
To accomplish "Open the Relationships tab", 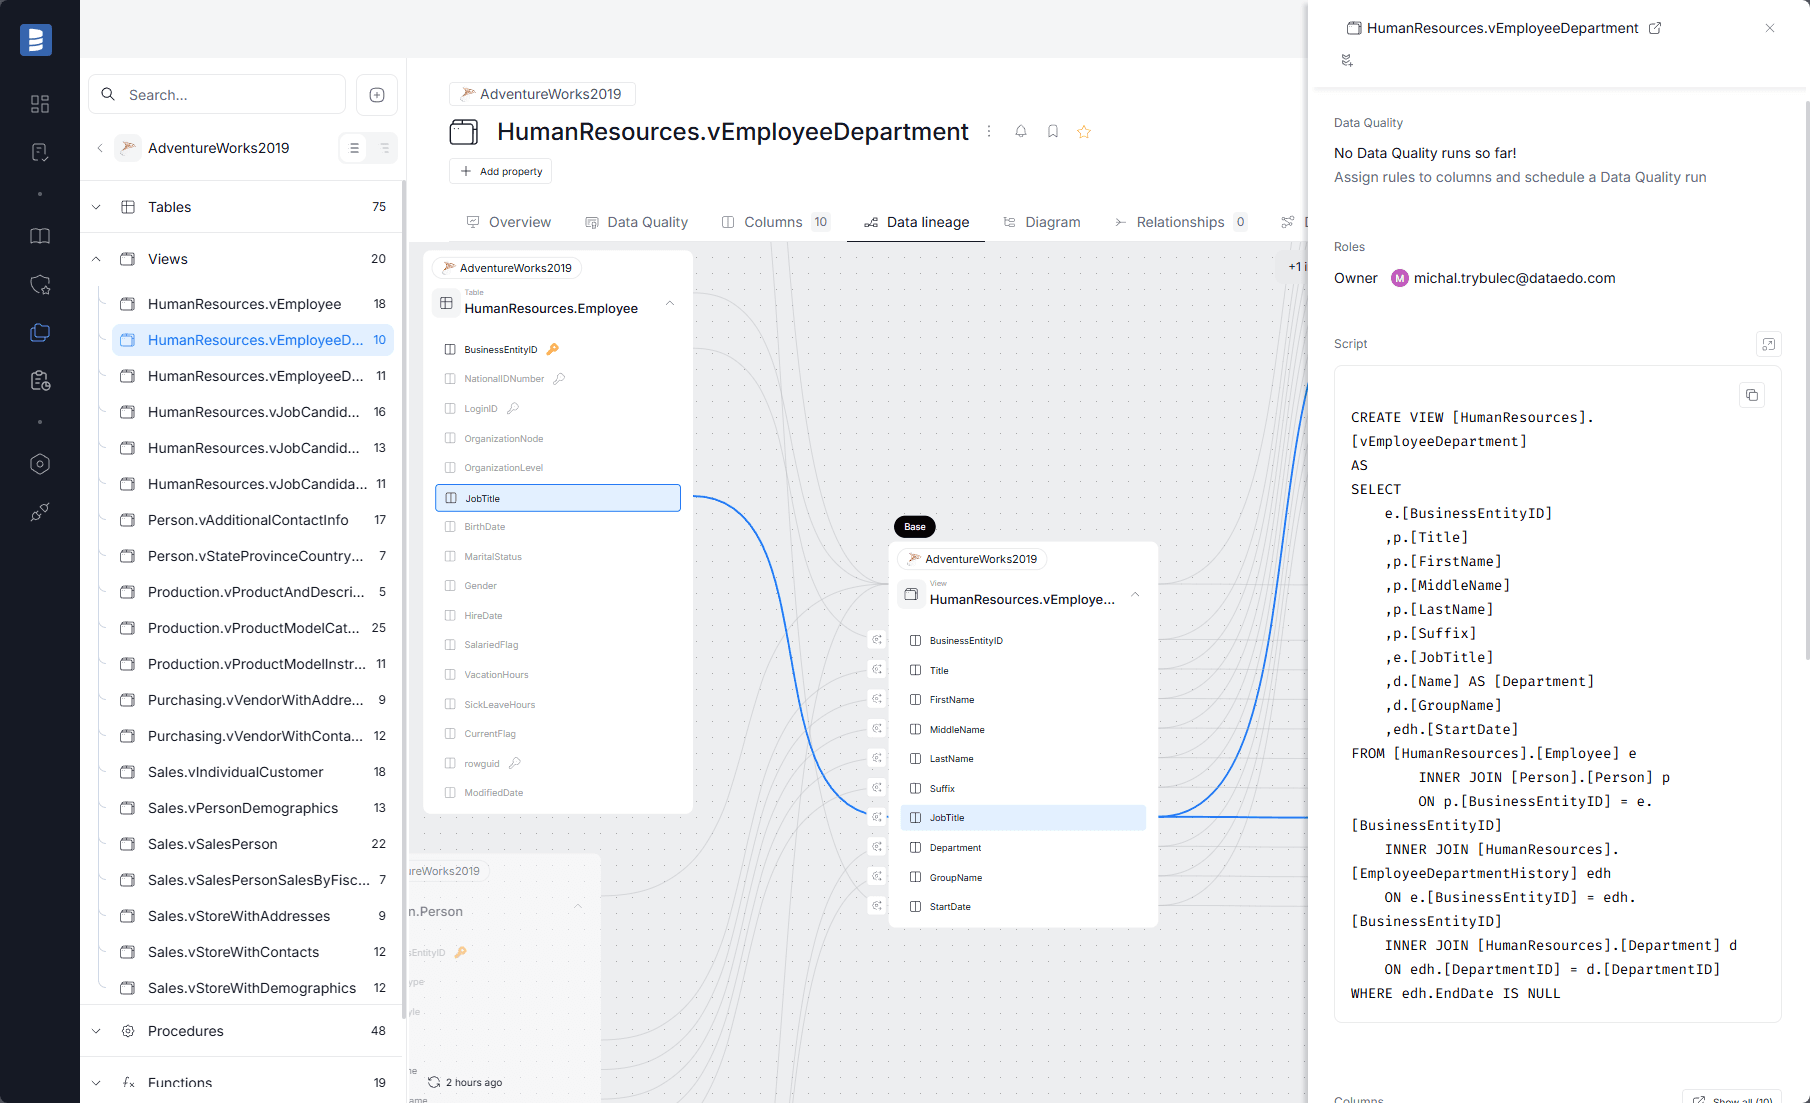I will pos(1180,222).
